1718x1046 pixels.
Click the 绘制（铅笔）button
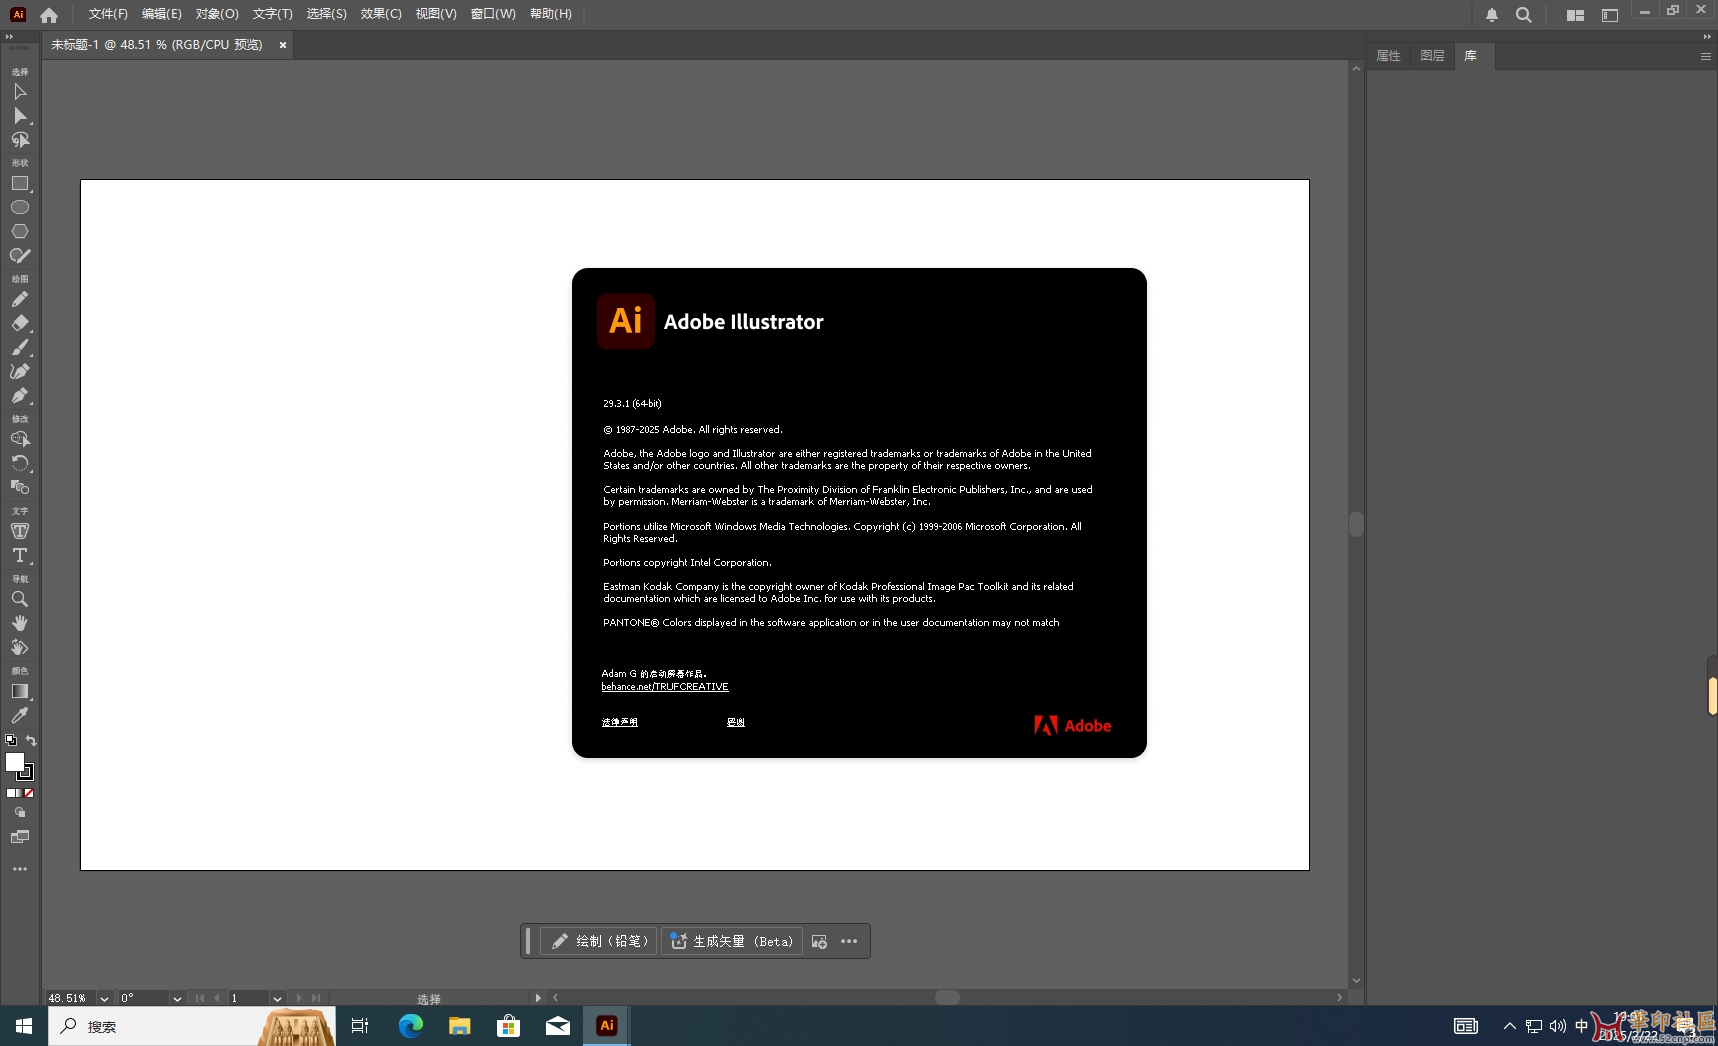[599, 941]
